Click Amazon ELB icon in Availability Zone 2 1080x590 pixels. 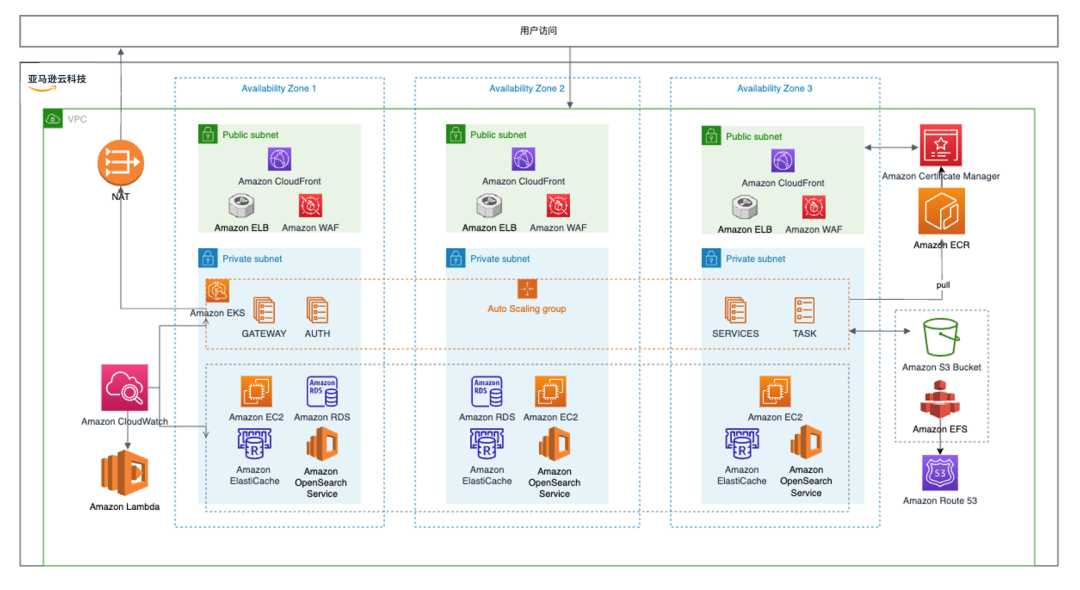pos(489,205)
